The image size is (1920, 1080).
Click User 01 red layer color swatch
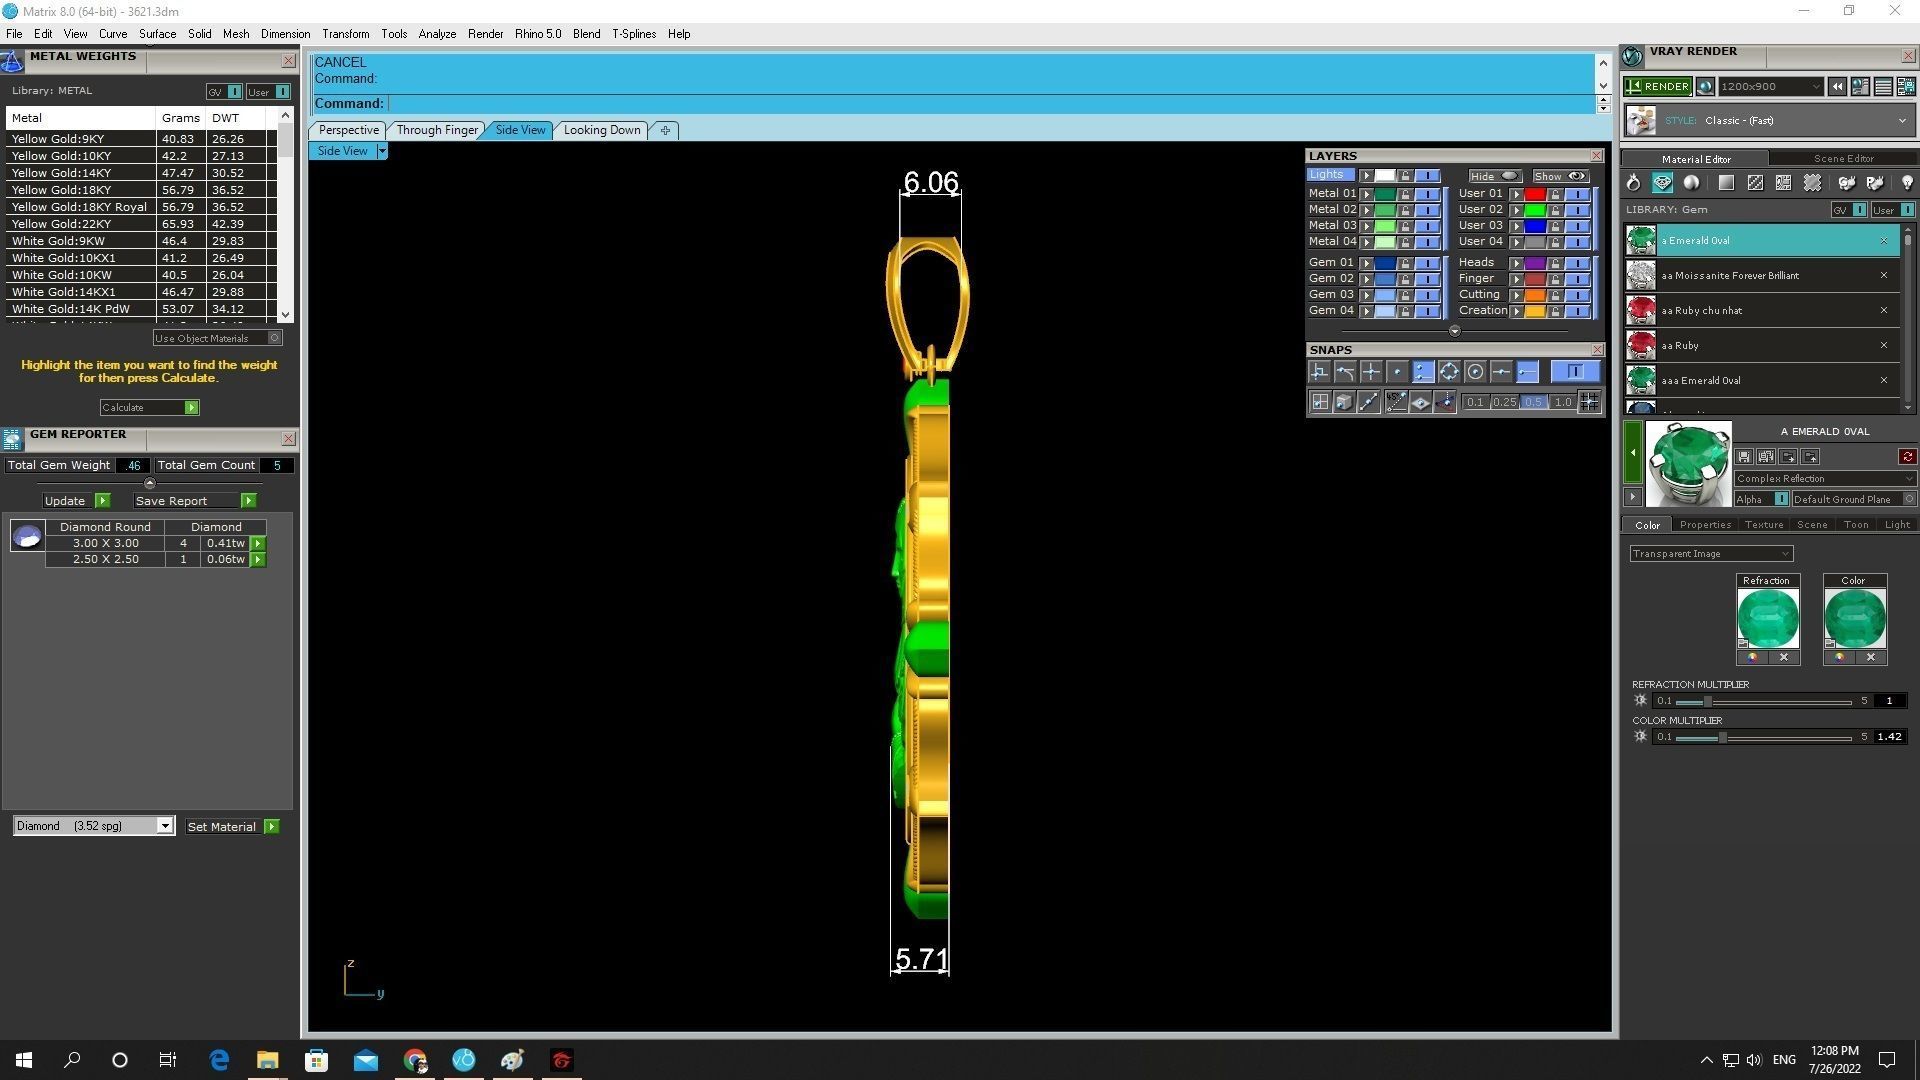tap(1534, 194)
